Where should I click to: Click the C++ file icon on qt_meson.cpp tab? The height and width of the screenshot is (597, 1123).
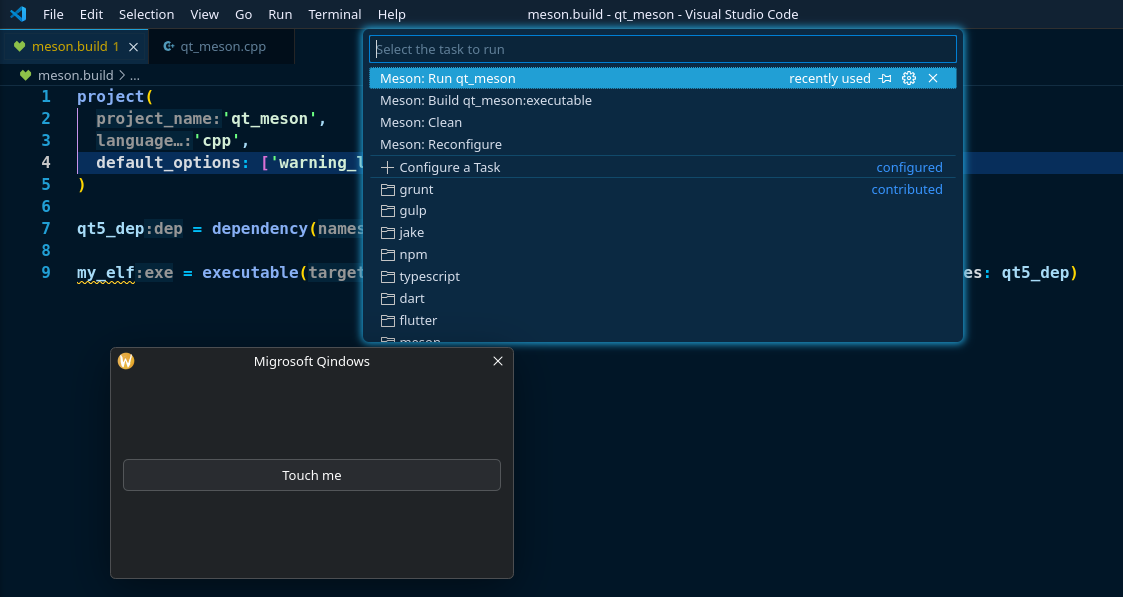168,47
